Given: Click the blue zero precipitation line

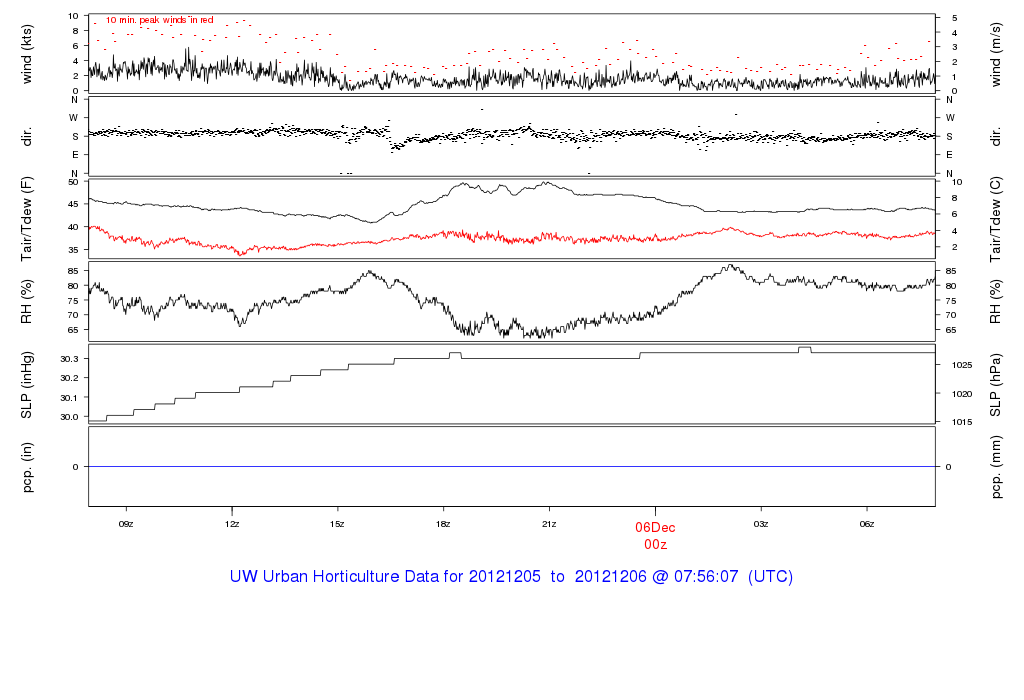Looking at the screenshot, I should pos(512,466).
